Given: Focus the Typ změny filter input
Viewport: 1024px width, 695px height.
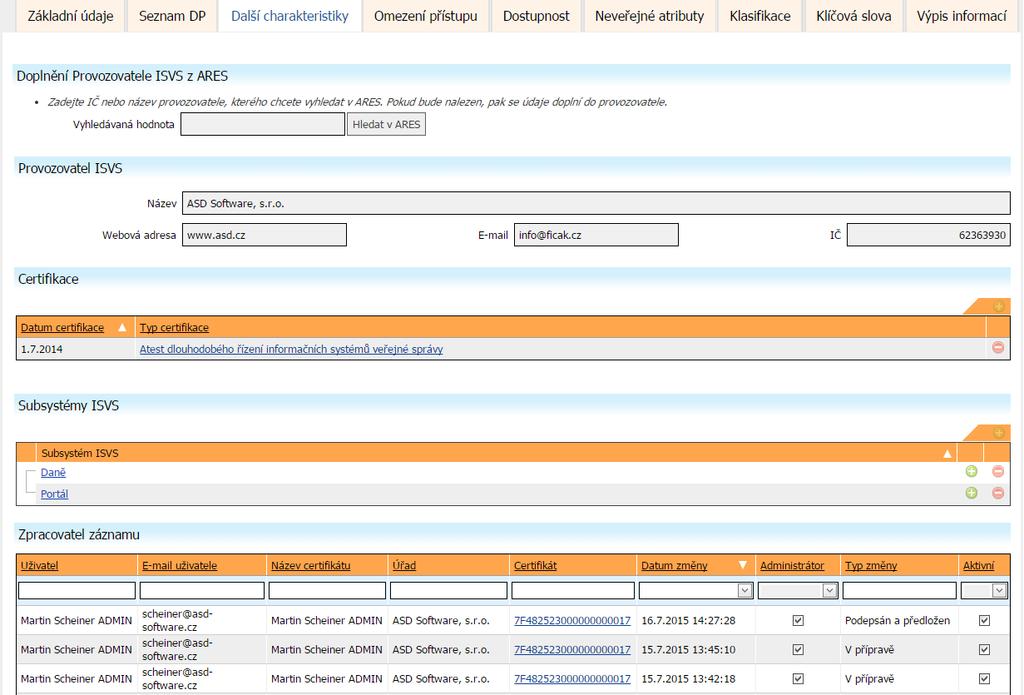Looking at the screenshot, I should [900, 590].
